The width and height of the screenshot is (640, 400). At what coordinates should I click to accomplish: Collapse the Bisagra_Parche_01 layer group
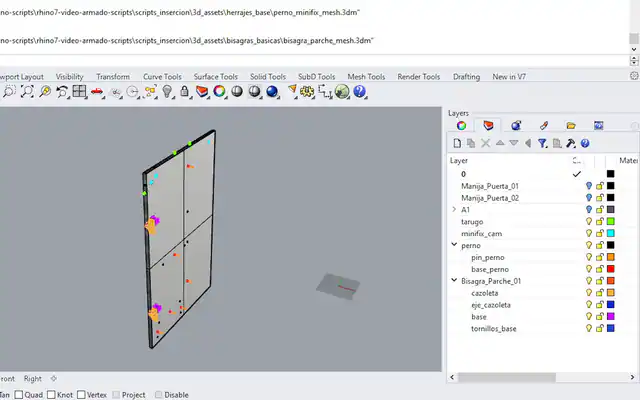pyautogui.click(x=454, y=280)
